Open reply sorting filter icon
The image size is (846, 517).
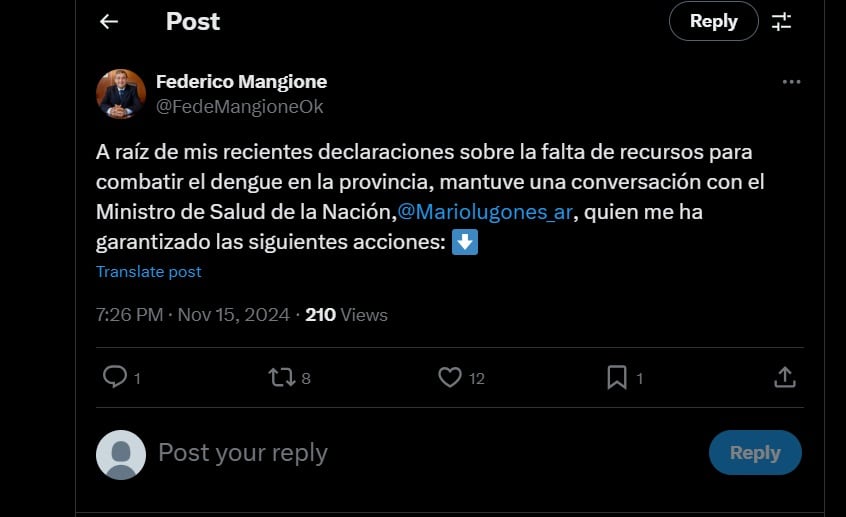tap(782, 22)
